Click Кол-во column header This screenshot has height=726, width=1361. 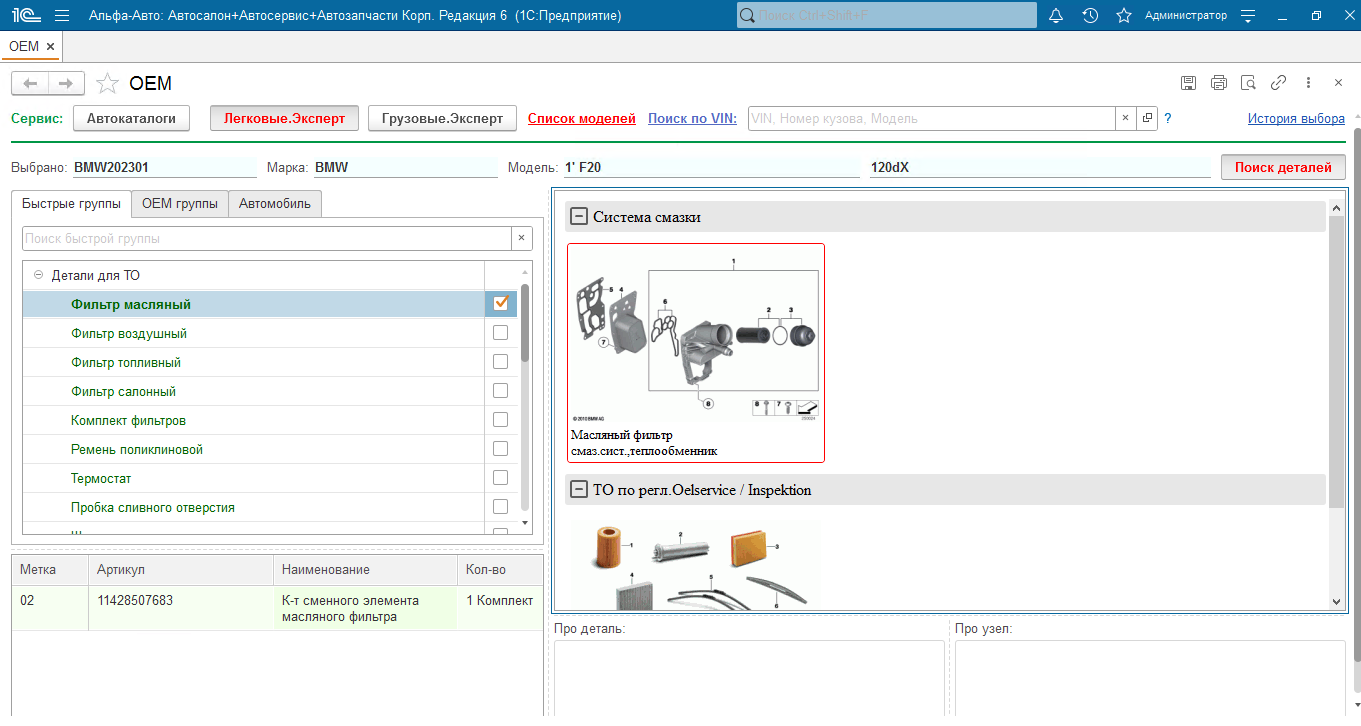pyautogui.click(x=500, y=570)
